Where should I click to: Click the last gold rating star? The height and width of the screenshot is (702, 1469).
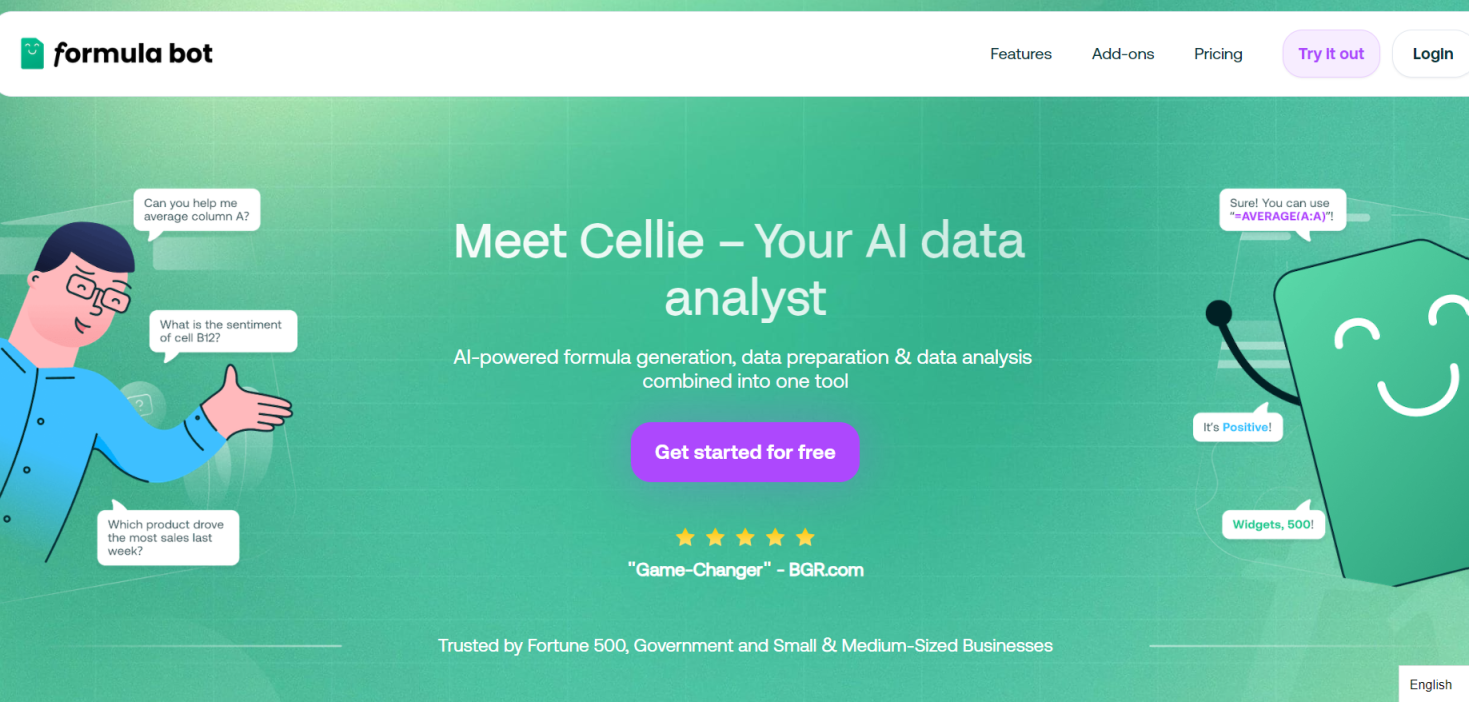click(805, 537)
